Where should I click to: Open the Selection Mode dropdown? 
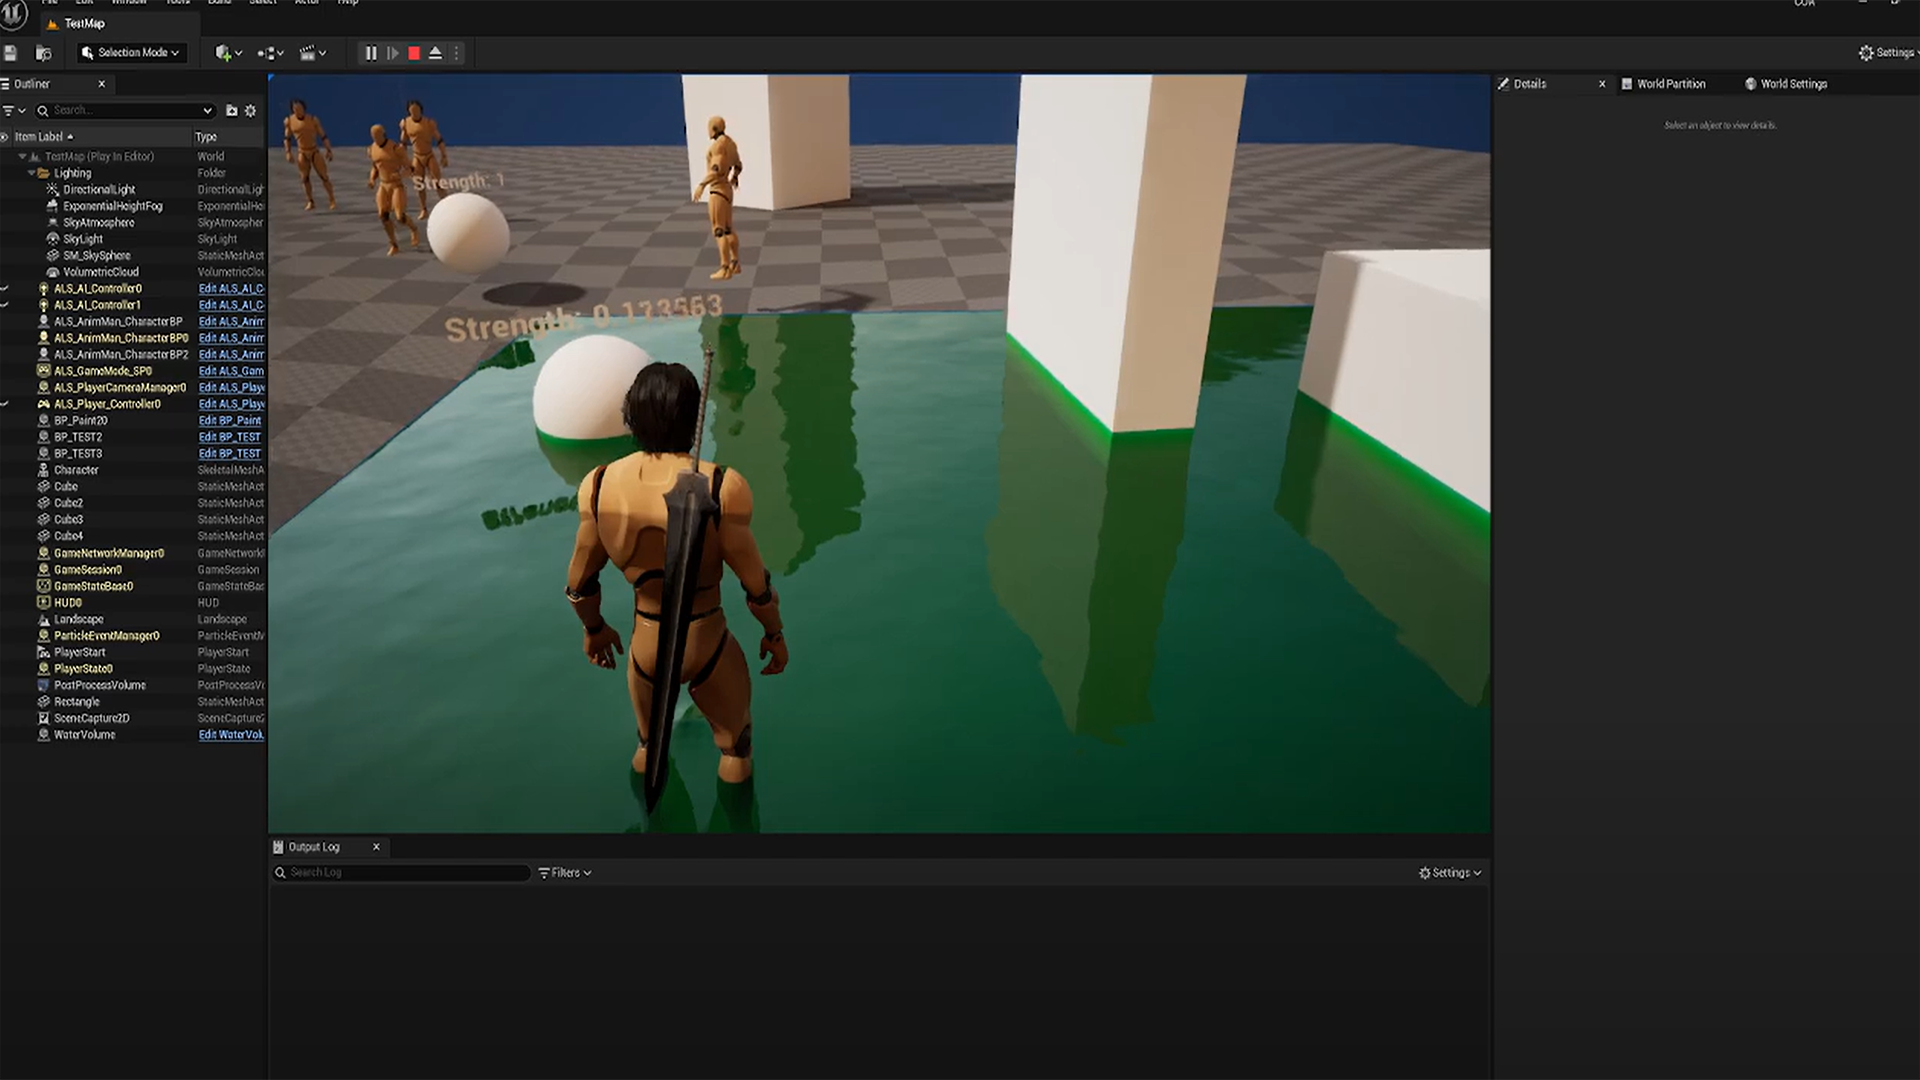click(131, 53)
